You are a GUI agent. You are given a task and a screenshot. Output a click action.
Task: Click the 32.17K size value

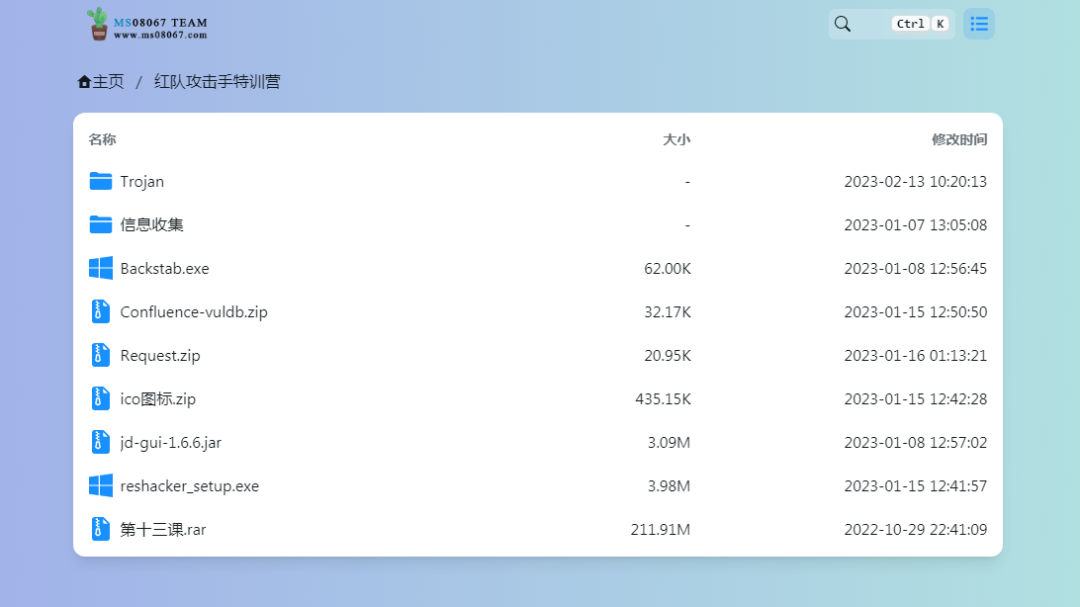pyautogui.click(x=667, y=312)
